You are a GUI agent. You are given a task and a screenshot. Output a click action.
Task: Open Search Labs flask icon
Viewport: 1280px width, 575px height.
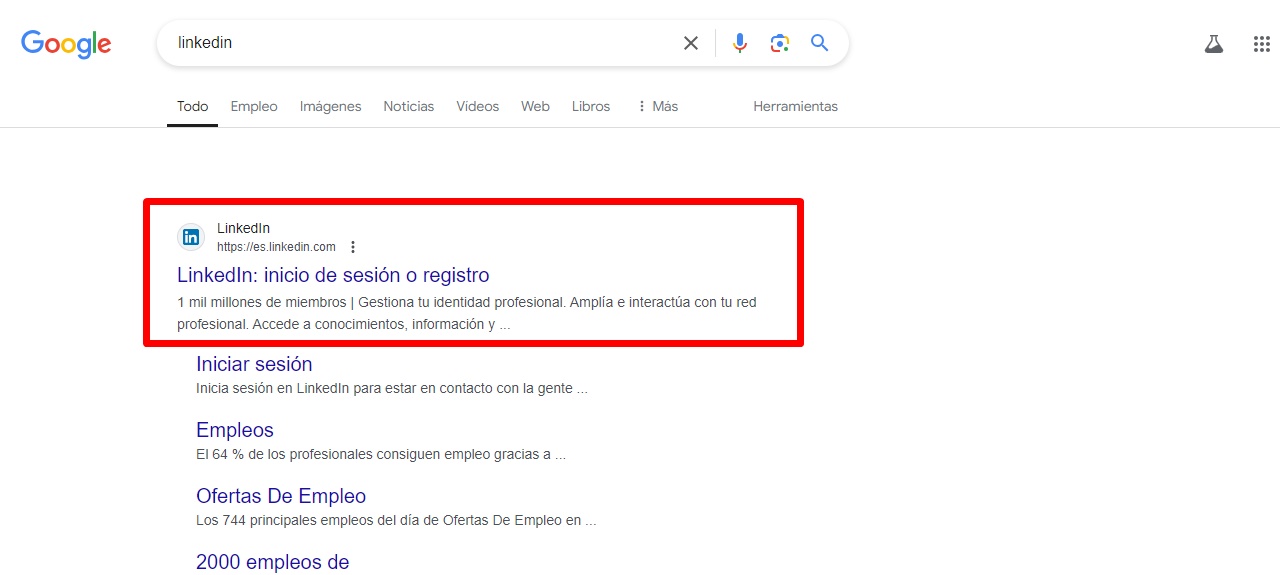(1214, 44)
